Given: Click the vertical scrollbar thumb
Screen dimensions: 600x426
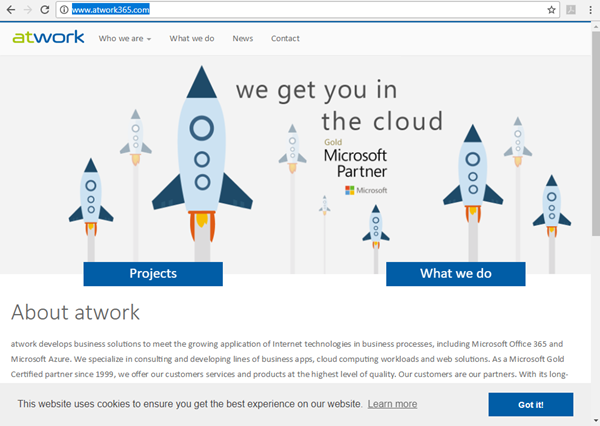Looking at the screenshot, I should click(x=596, y=133).
